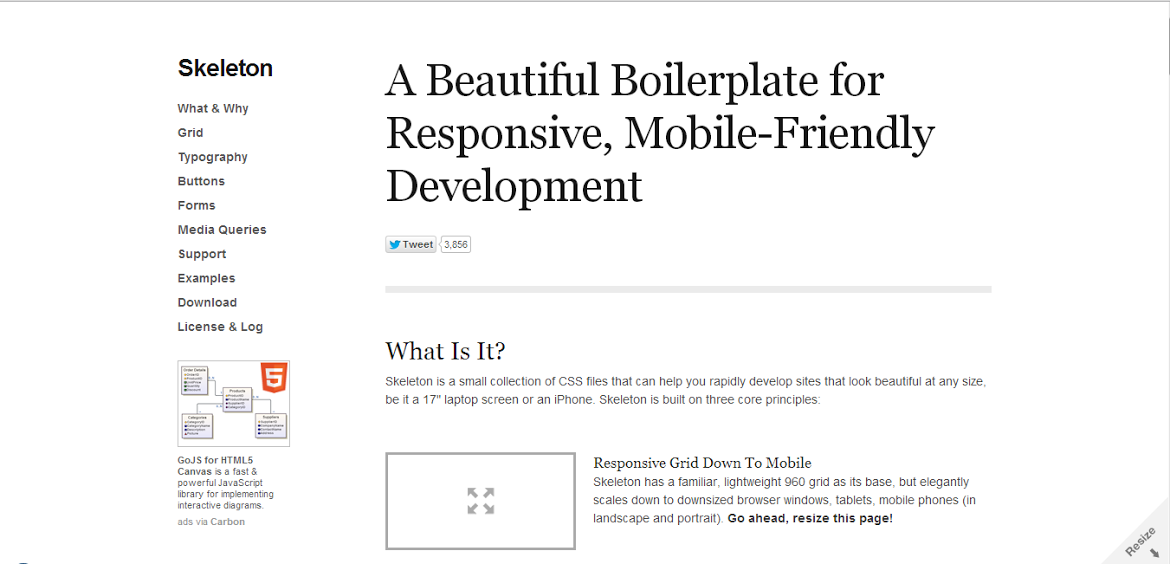The image size is (1170, 564).
Task: Click the page main headline text
Action: coord(660,134)
